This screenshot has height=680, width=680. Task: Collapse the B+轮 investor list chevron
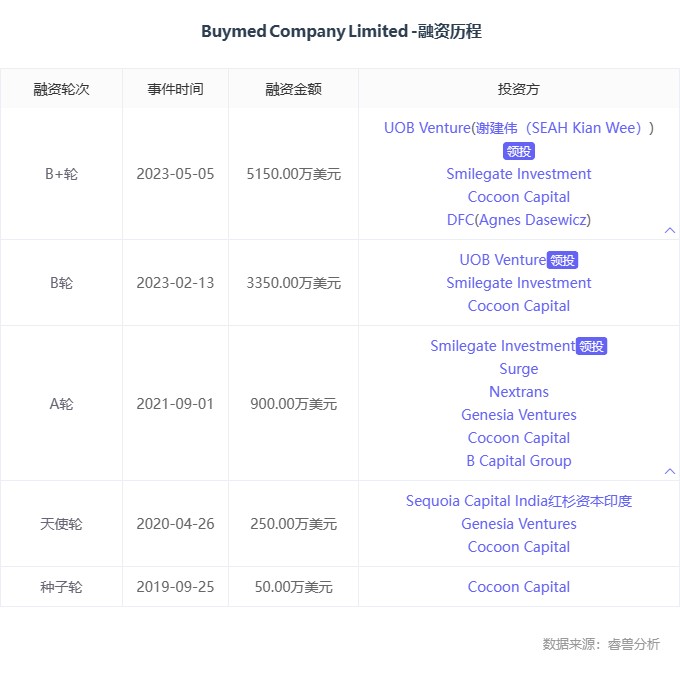669,230
